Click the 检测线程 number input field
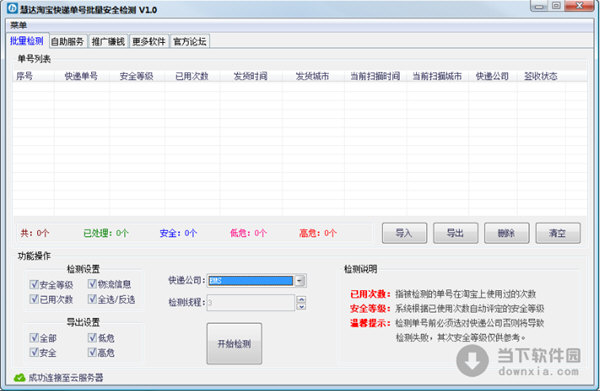The image size is (600, 391). click(251, 303)
